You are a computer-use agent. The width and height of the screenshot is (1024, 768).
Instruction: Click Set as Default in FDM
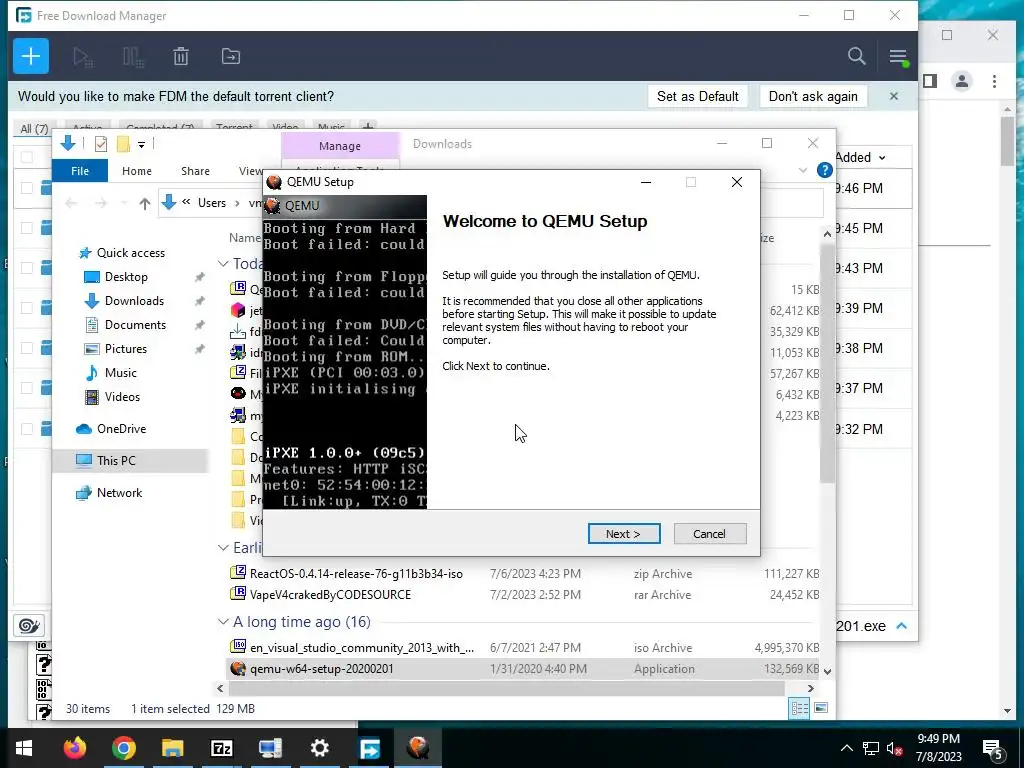click(697, 97)
